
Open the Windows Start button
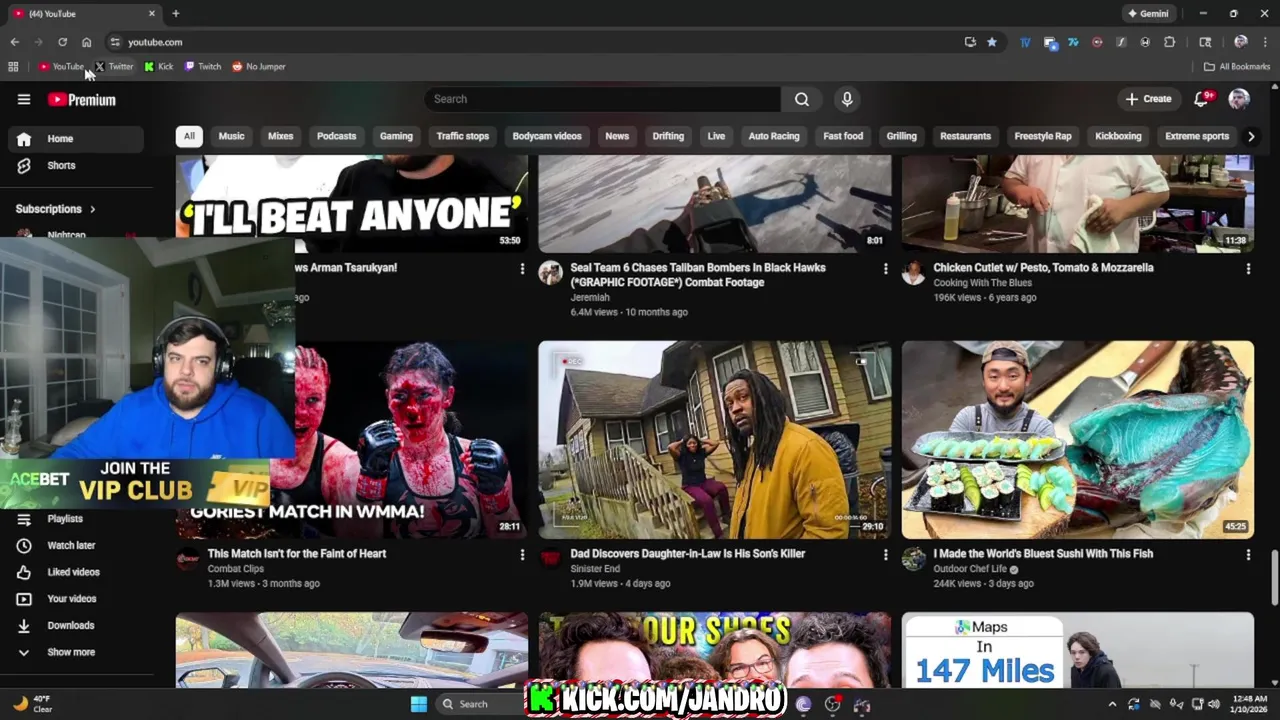(419, 704)
